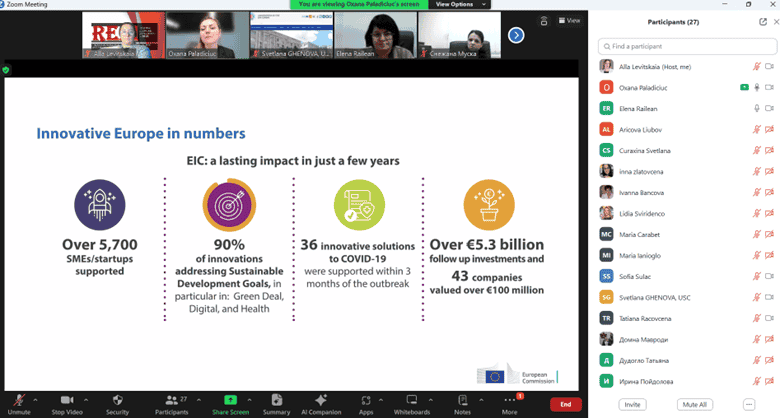Expand options arrow next to Notes
780x418 pixels.
481,400
